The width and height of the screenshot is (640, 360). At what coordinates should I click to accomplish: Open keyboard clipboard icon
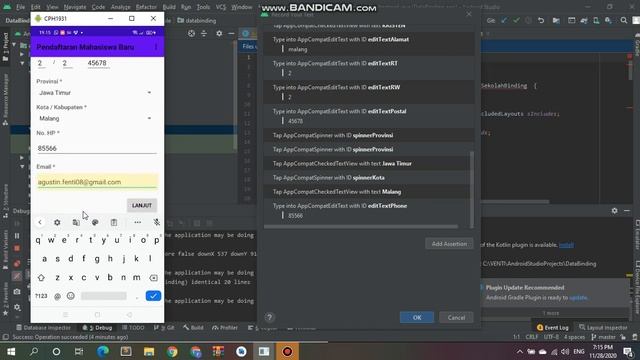click(x=114, y=222)
